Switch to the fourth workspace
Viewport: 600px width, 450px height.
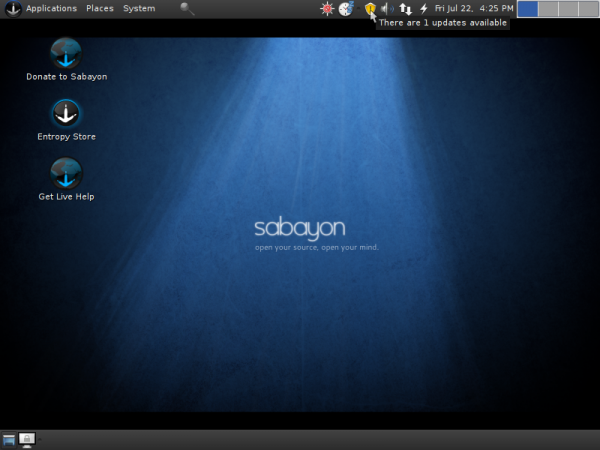tap(589, 9)
